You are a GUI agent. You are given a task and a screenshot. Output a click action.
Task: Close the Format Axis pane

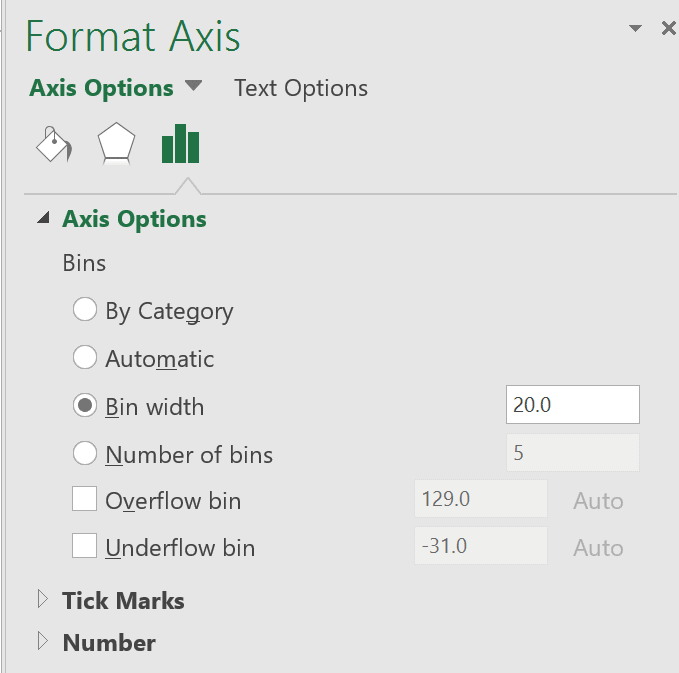(668, 29)
